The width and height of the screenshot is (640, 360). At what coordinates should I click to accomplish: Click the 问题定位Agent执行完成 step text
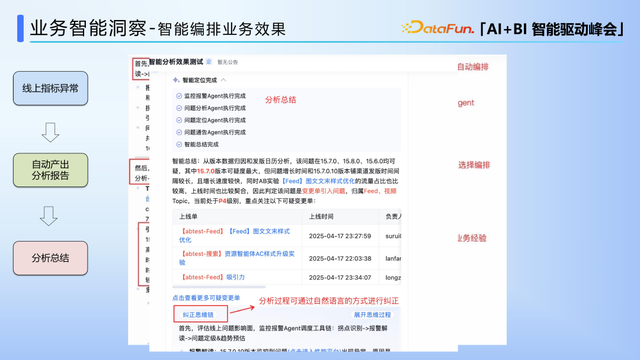215,120
